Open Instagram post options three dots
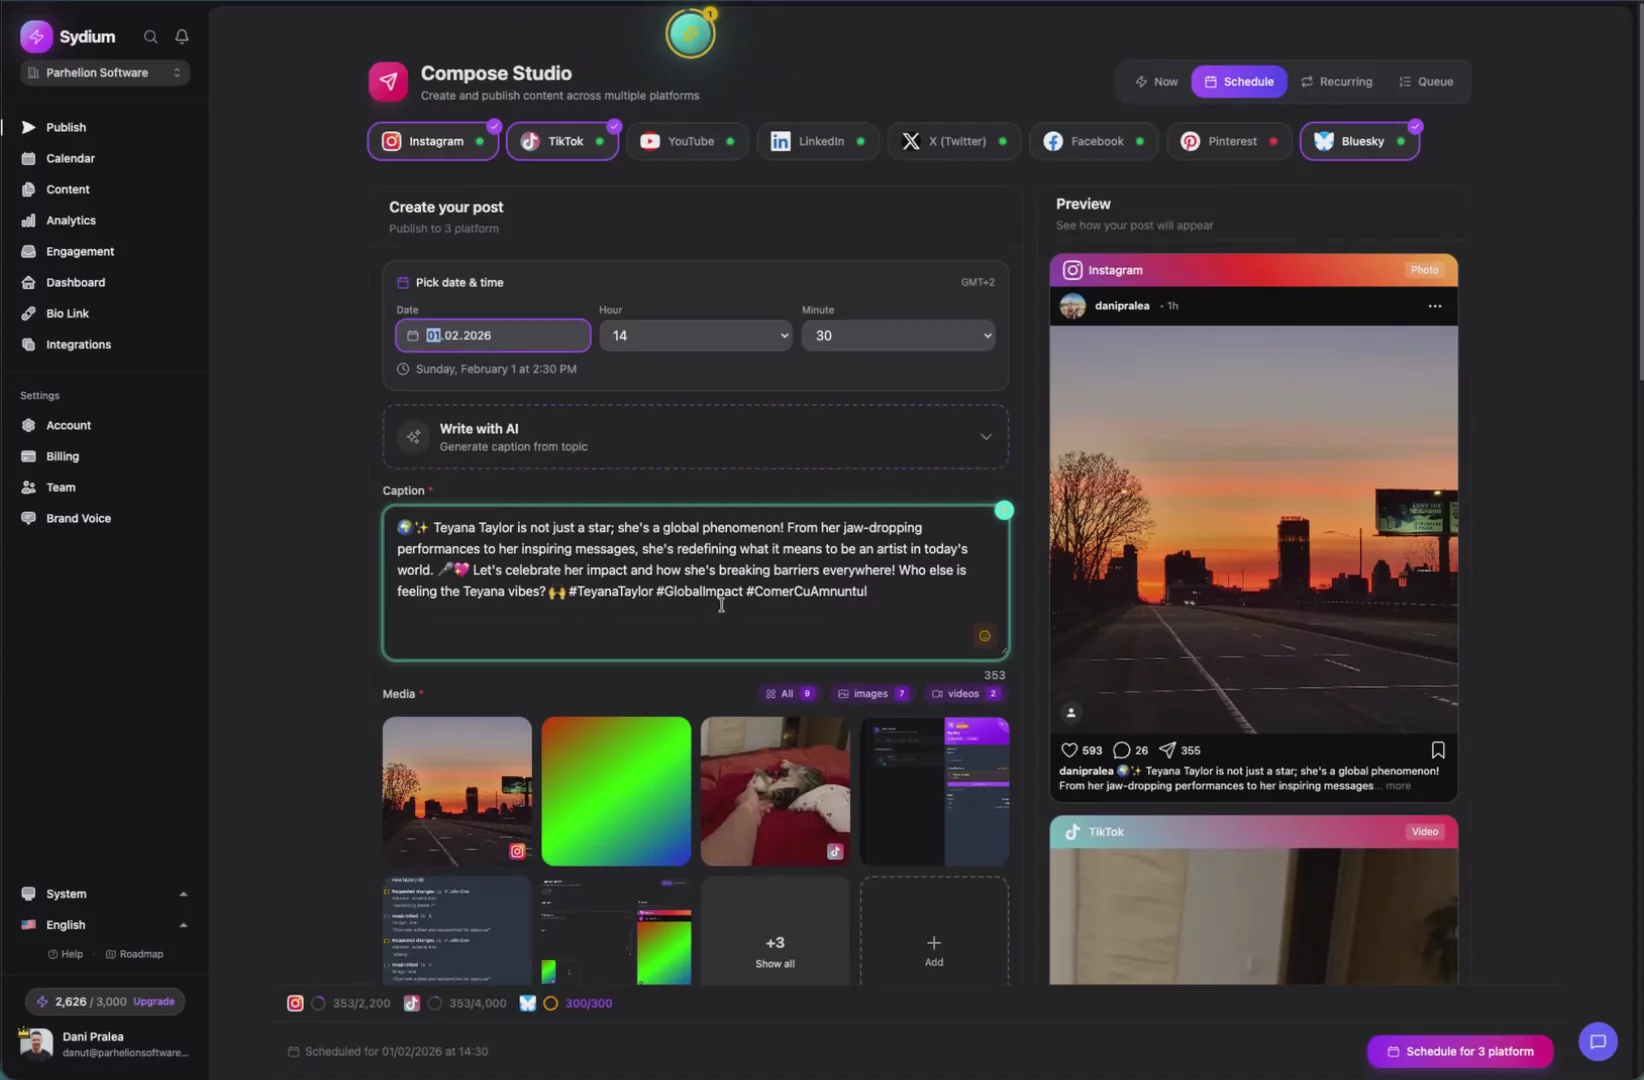The width and height of the screenshot is (1644, 1080). [x=1435, y=306]
